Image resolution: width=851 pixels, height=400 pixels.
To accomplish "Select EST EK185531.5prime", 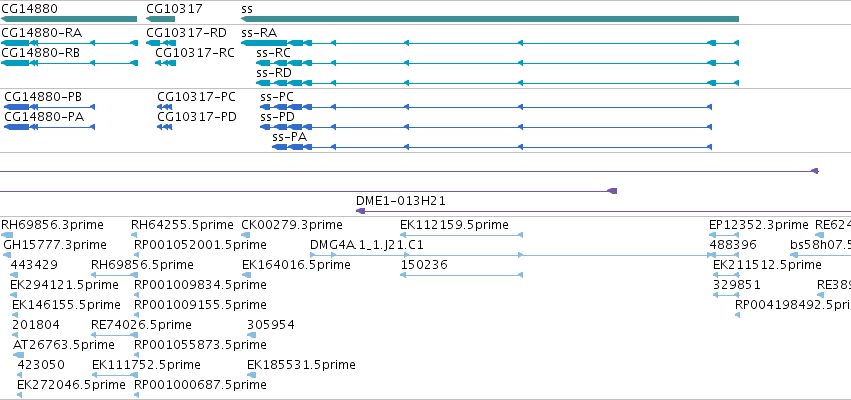I will (x=301, y=365).
